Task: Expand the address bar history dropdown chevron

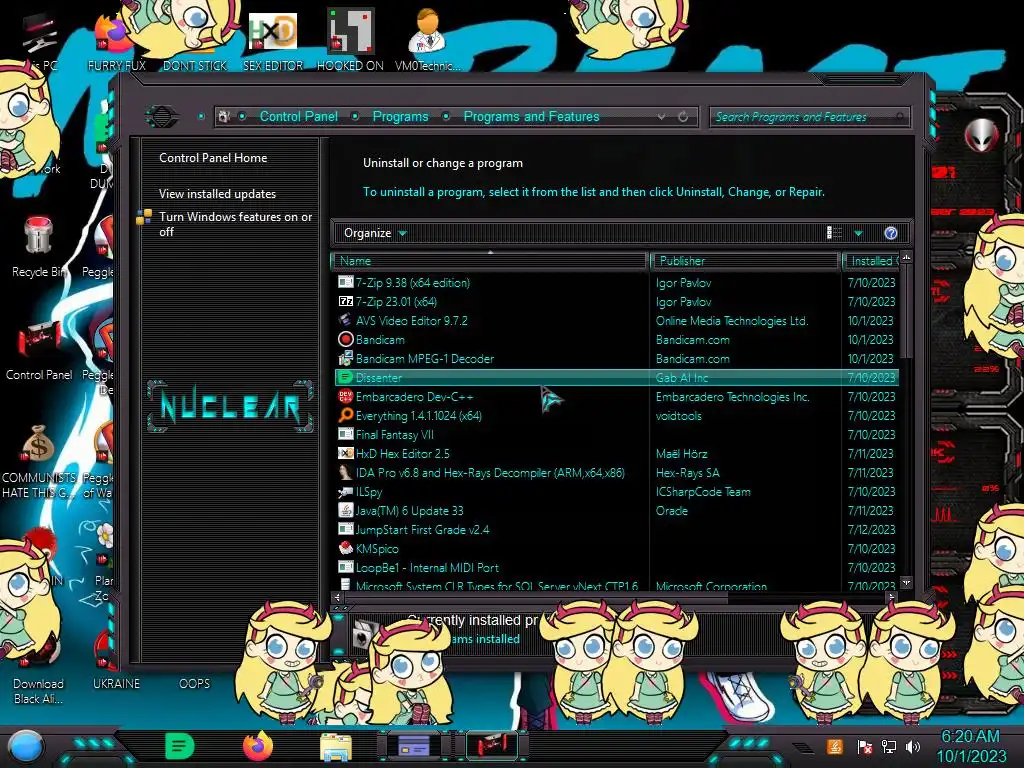Action: (662, 116)
